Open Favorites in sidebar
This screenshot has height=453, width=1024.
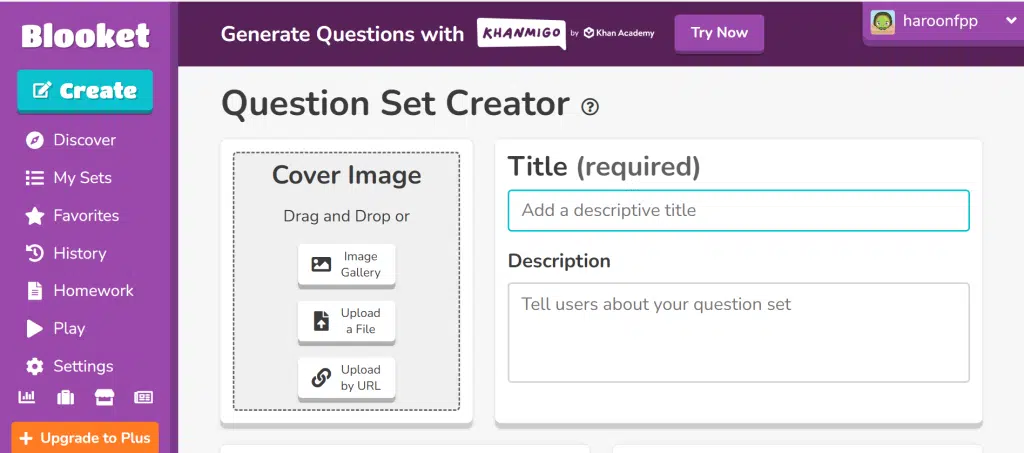point(86,216)
